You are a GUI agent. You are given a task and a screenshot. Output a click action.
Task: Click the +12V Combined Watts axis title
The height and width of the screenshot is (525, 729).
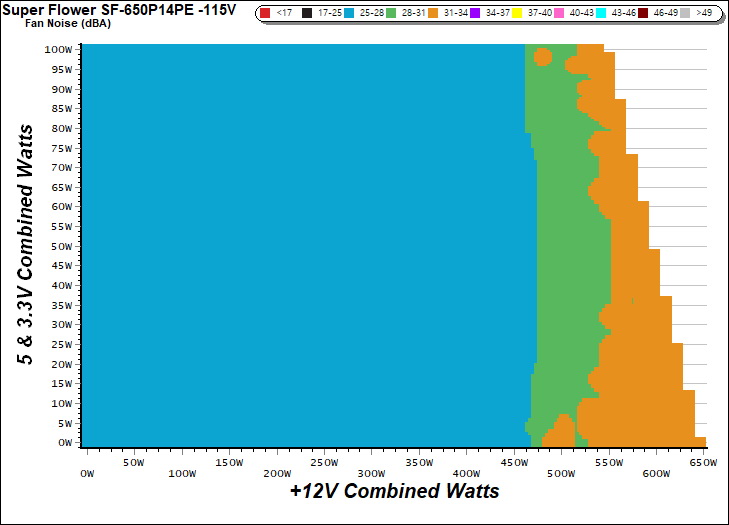(x=394, y=492)
